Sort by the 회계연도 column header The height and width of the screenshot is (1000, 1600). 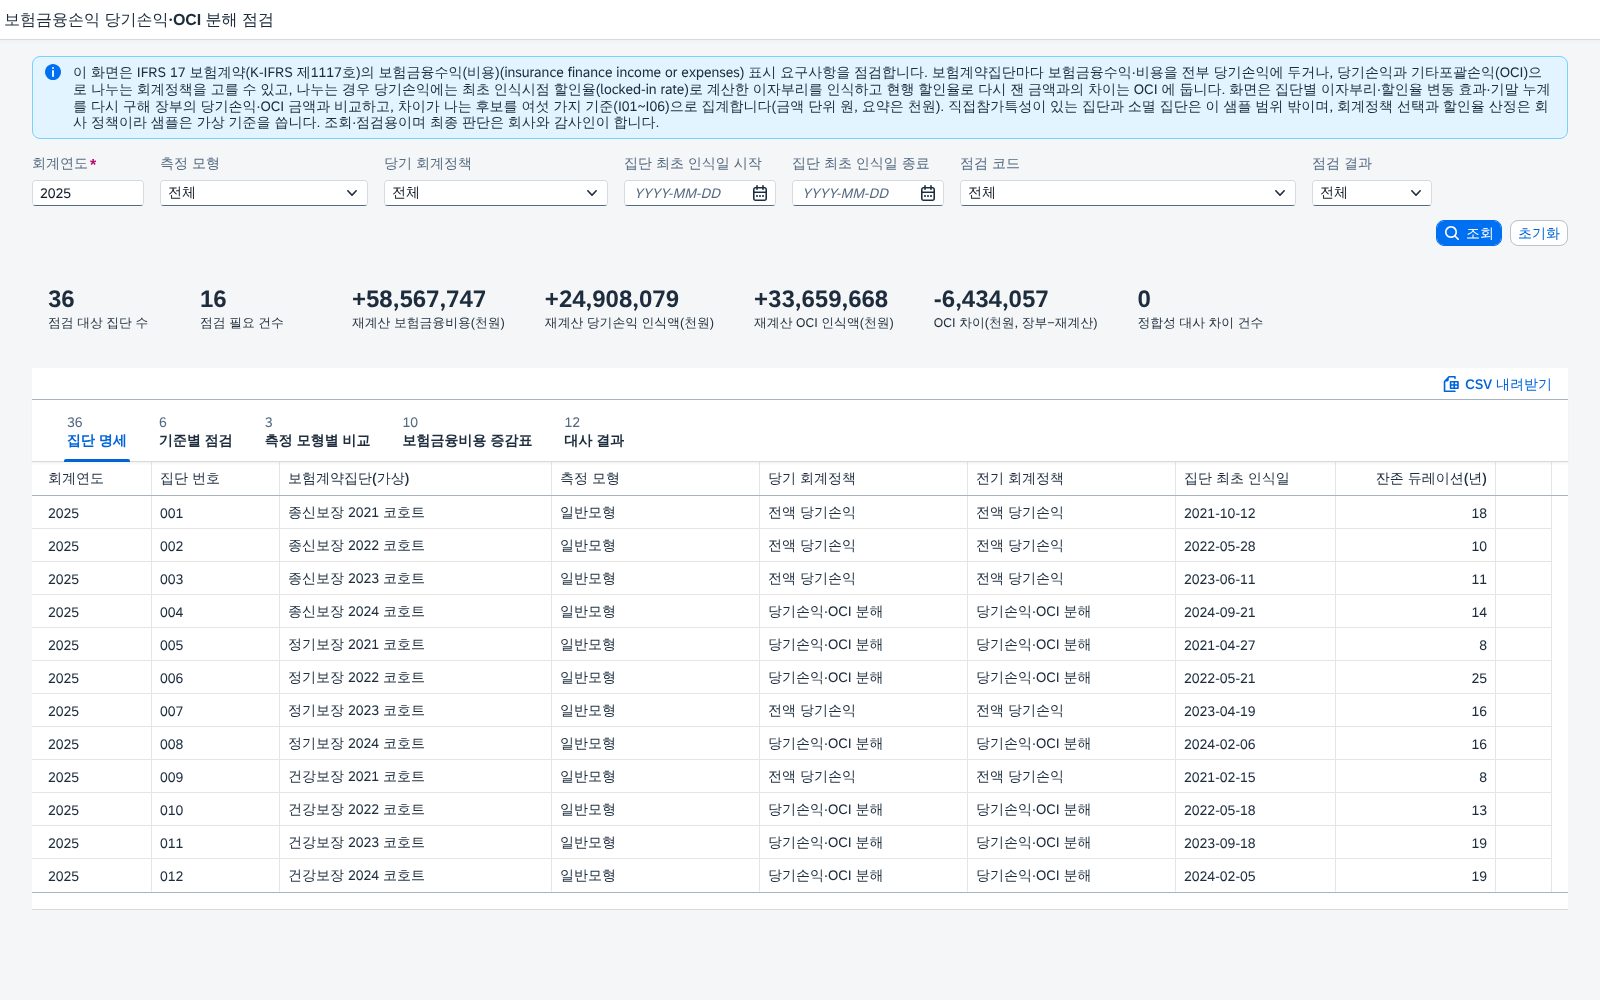(x=92, y=479)
